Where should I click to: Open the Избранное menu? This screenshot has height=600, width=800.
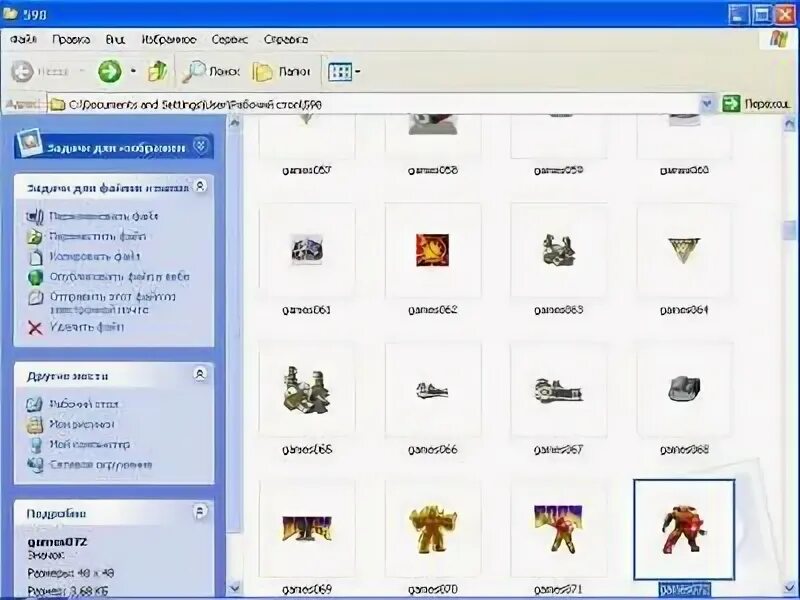(168, 40)
